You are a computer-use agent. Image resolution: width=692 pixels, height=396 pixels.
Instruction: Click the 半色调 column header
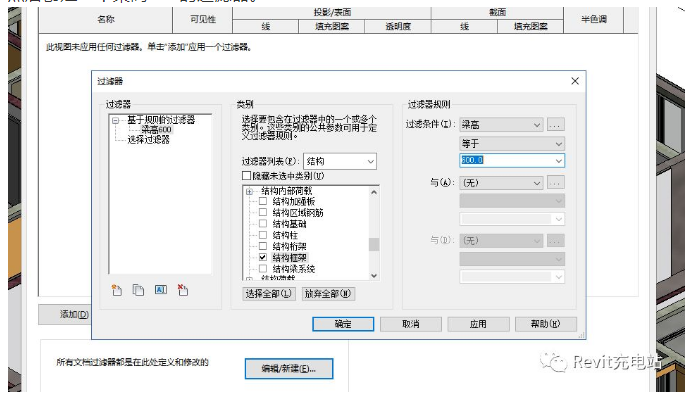(594, 19)
